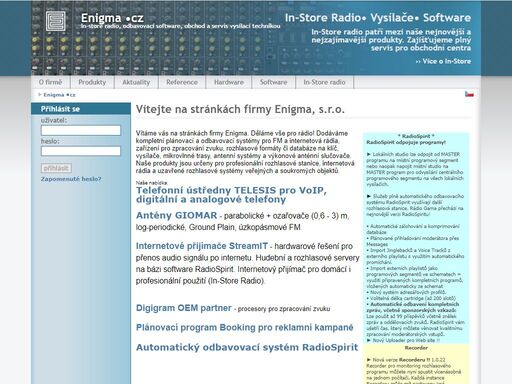The image size is (512, 384).
Task: Open Plánovací program Booking link
Action: 244,327
